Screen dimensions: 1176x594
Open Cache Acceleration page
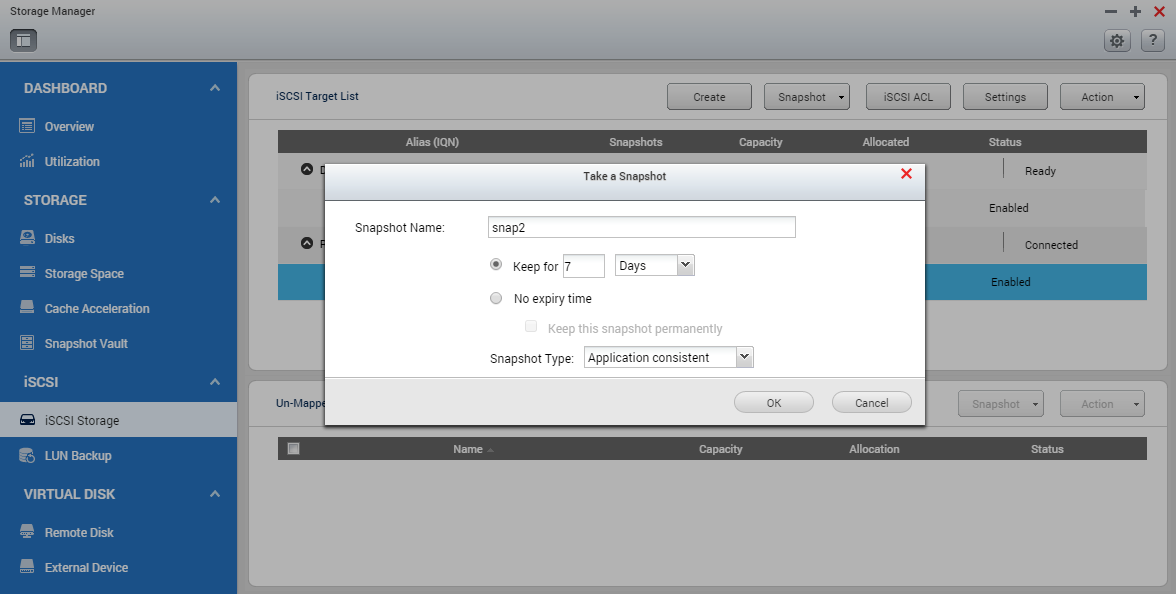(x=97, y=308)
